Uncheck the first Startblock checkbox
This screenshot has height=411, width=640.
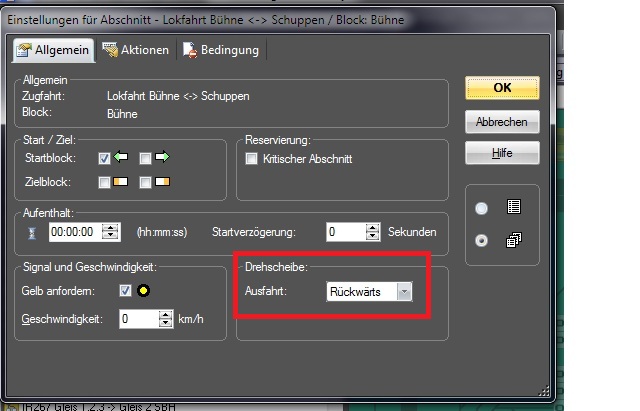104,158
